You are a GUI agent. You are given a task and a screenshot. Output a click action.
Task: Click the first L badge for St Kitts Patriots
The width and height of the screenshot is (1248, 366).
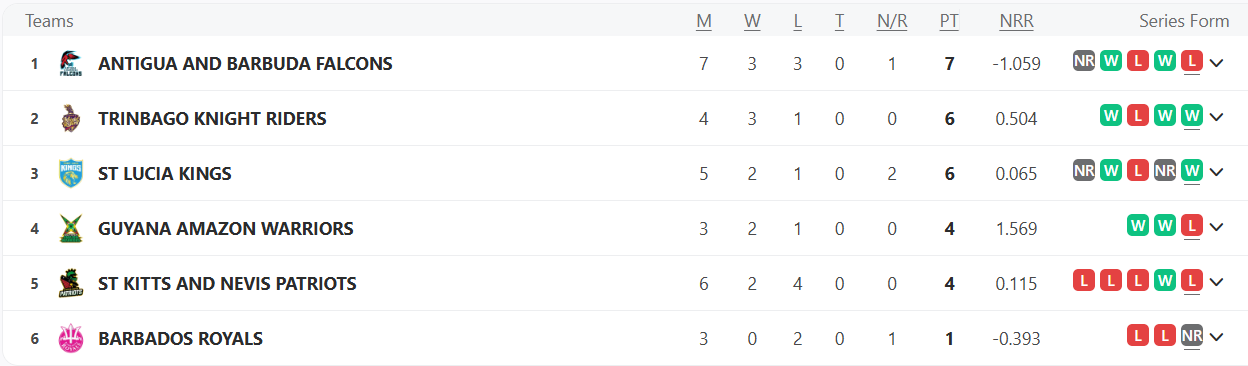point(1084,281)
